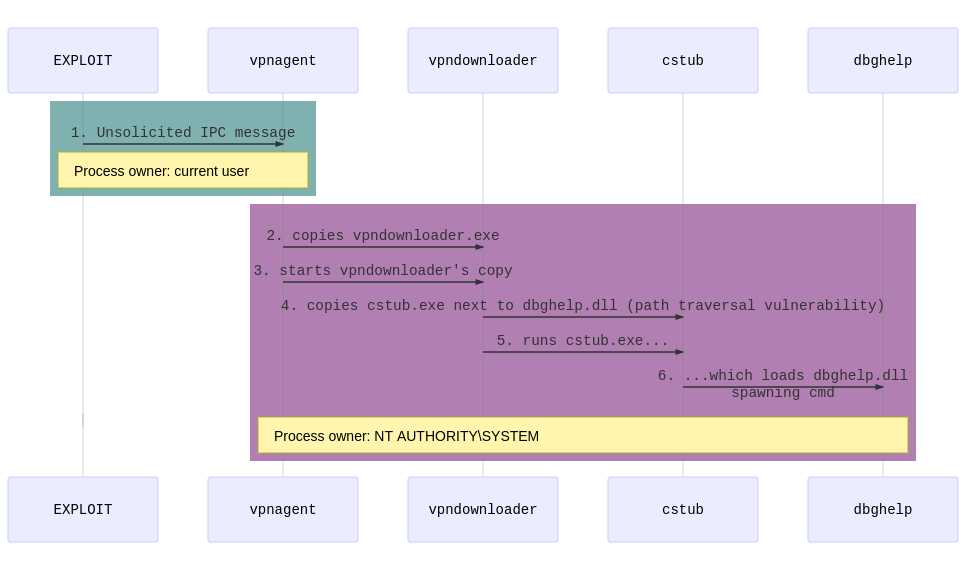Select the top cstub participant box
This screenshot has width=966, height=576.
click(683, 61)
